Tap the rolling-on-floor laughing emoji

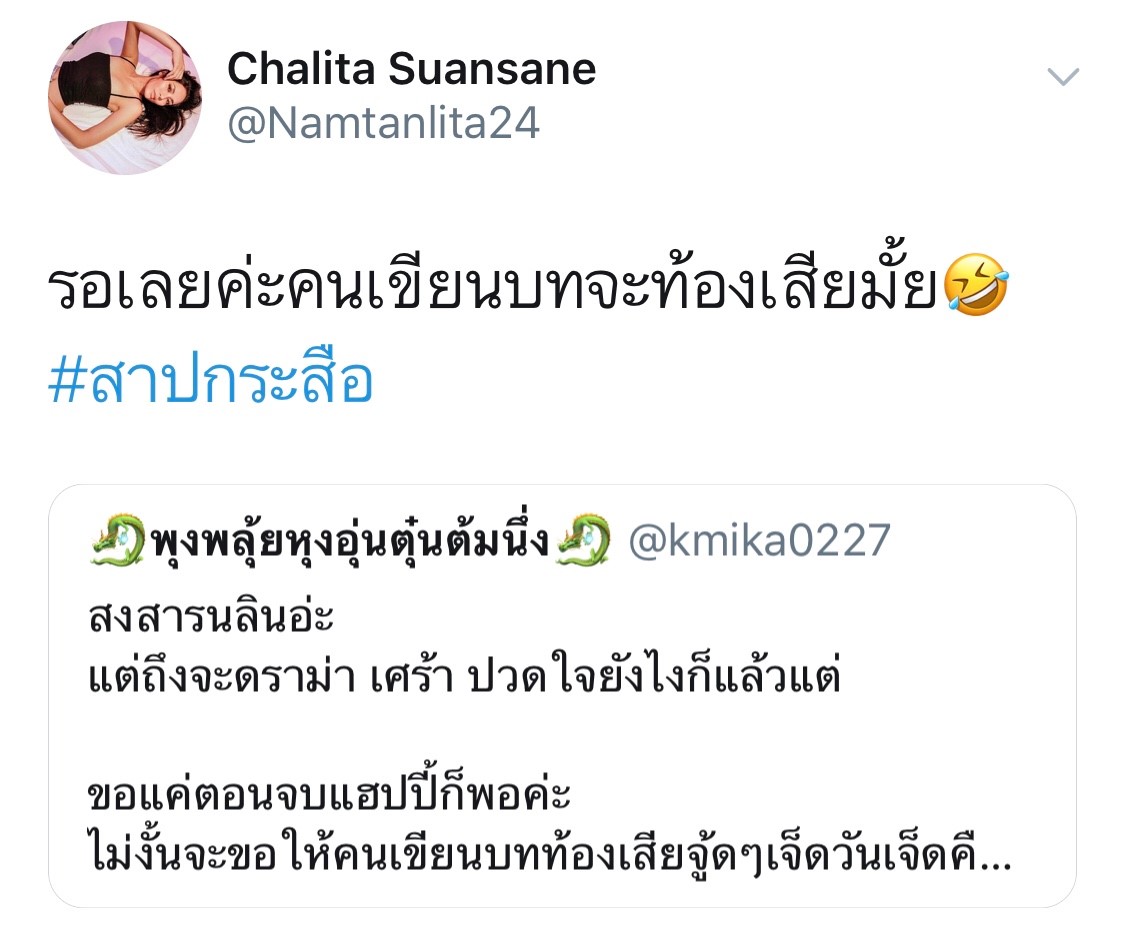(976, 285)
